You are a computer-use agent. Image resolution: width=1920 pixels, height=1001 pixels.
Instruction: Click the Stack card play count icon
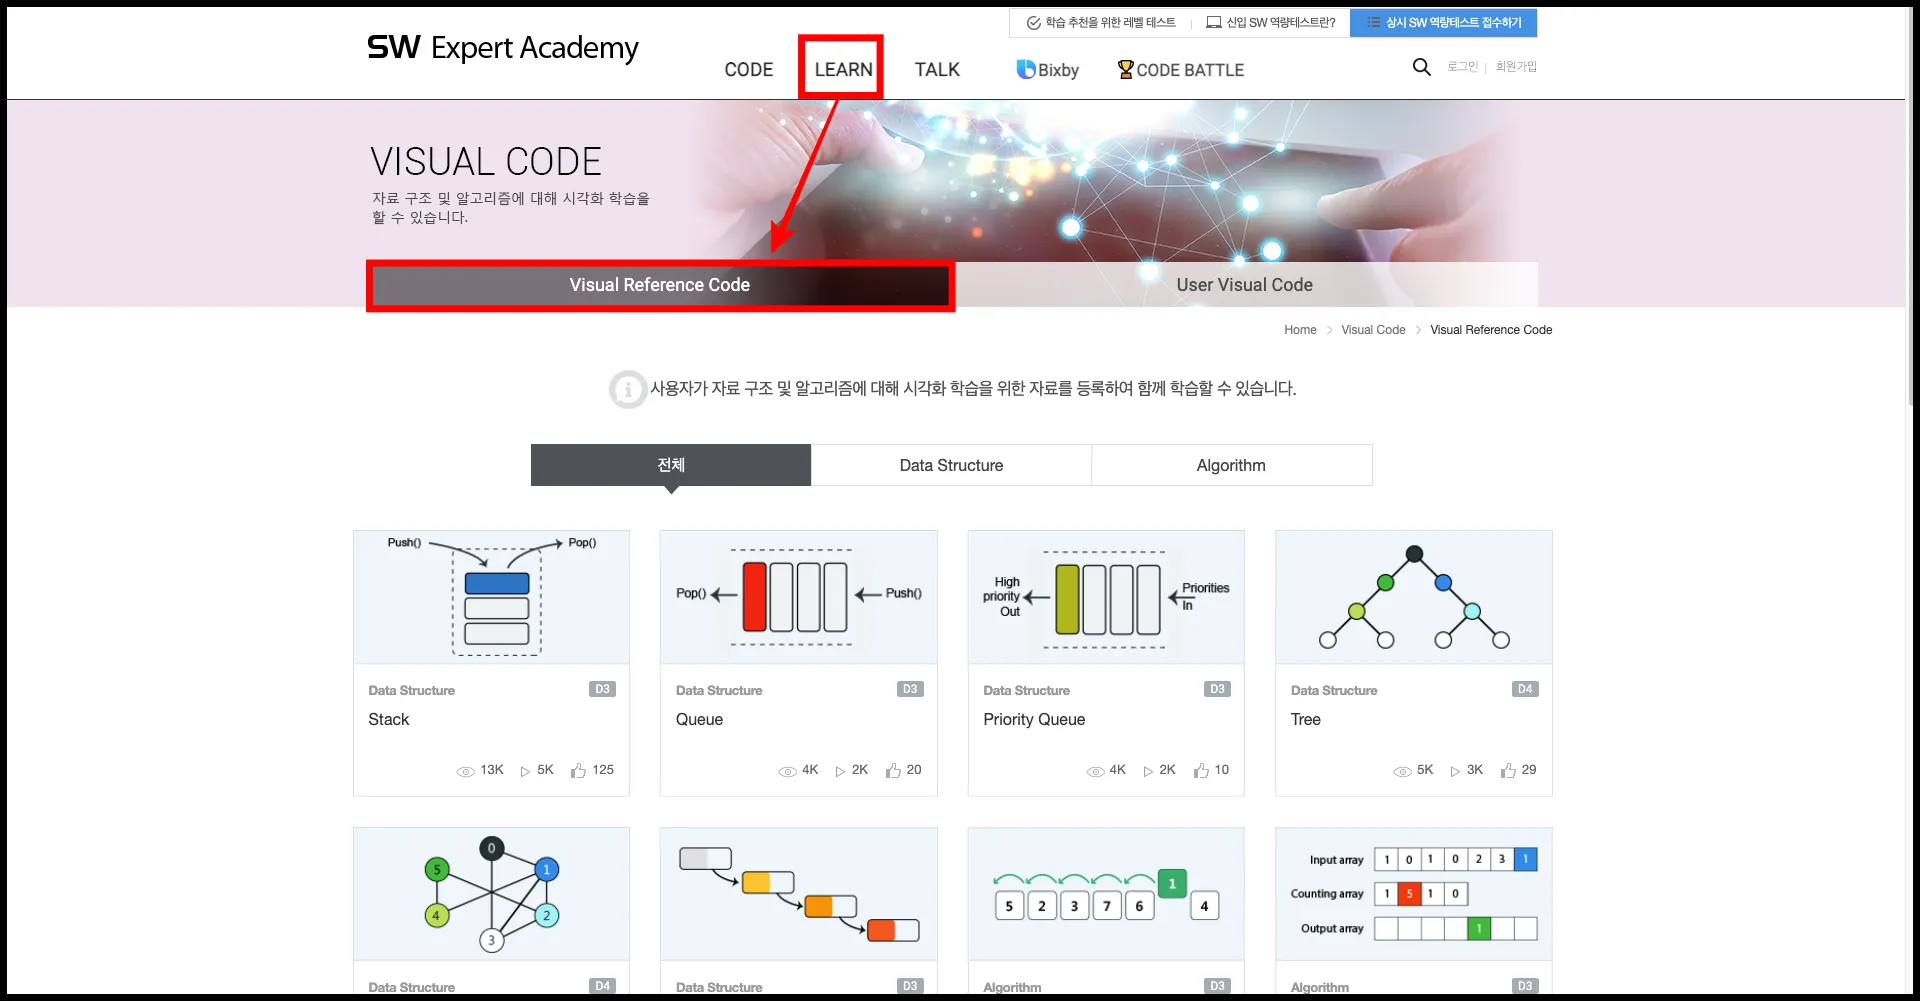[525, 771]
